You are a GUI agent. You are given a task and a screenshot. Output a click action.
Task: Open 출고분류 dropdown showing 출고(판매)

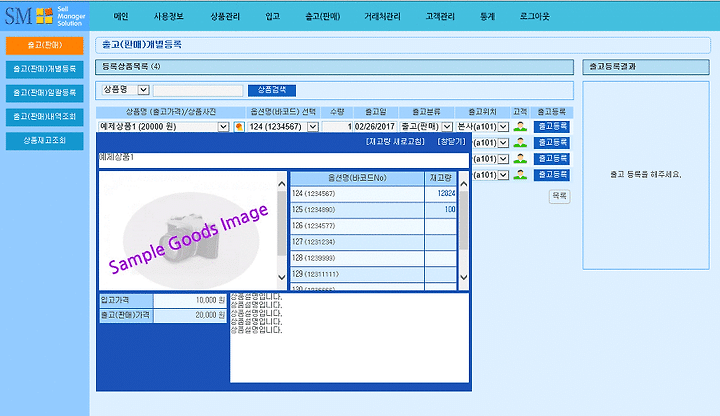click(426, 127)
